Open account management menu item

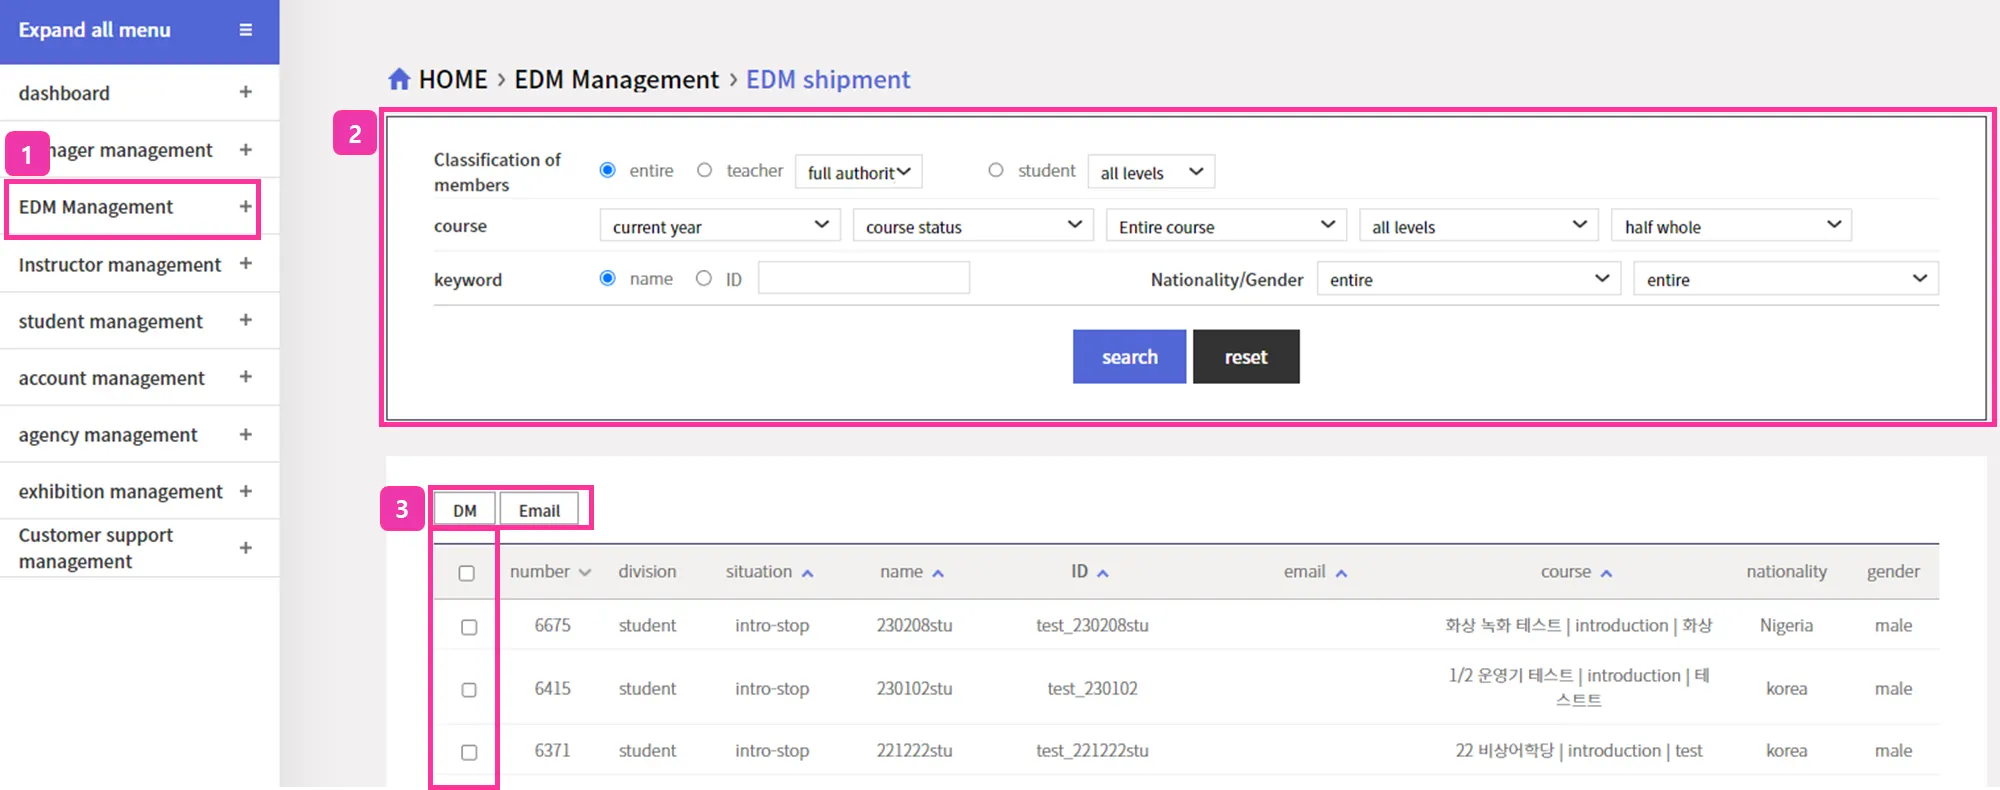[x=111, y=378]
